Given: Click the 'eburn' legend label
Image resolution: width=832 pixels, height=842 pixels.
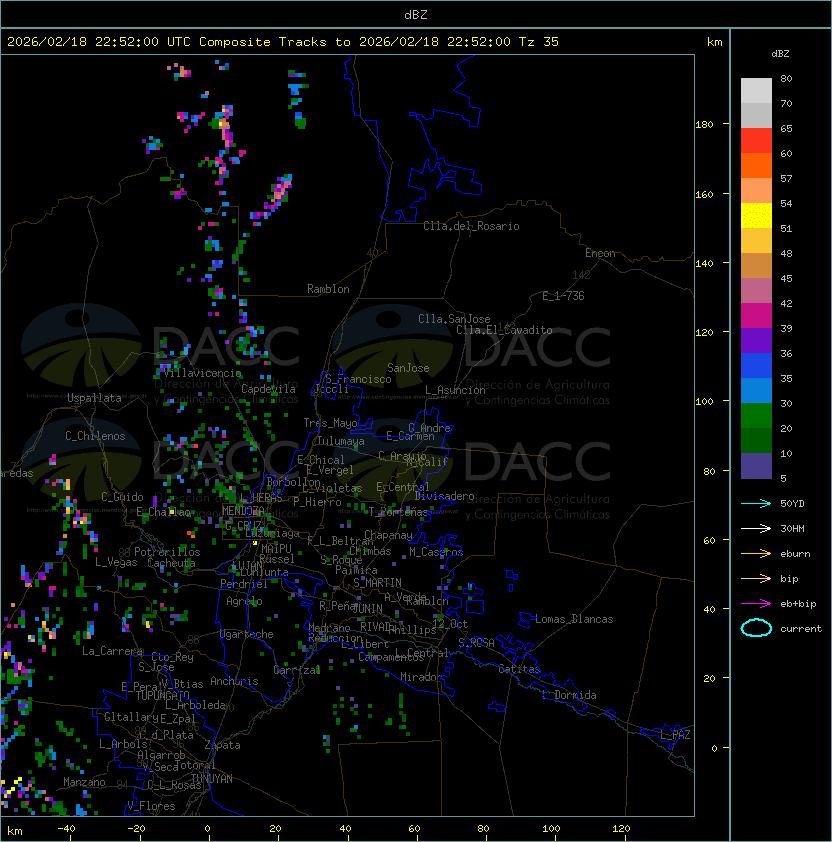Looking at the screenshot, I should (795, 554).
